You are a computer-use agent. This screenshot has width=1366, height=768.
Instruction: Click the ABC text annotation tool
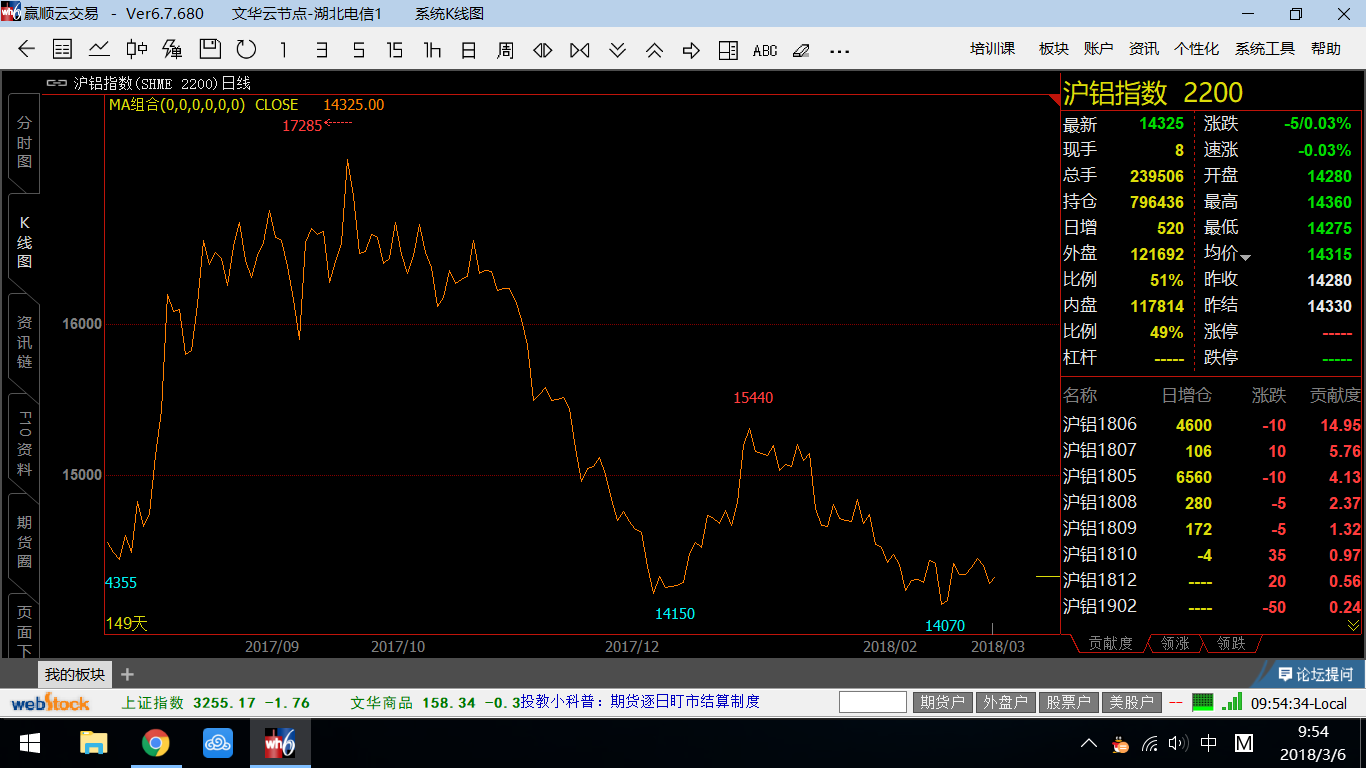[765, 50]
